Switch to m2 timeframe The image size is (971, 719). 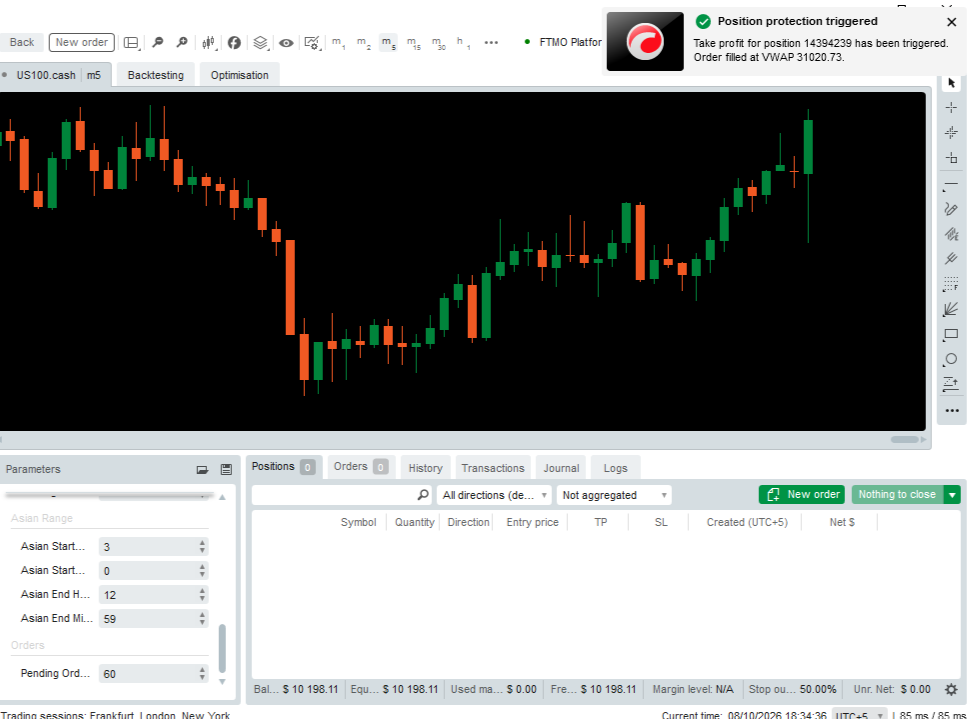tap(364, 43)
